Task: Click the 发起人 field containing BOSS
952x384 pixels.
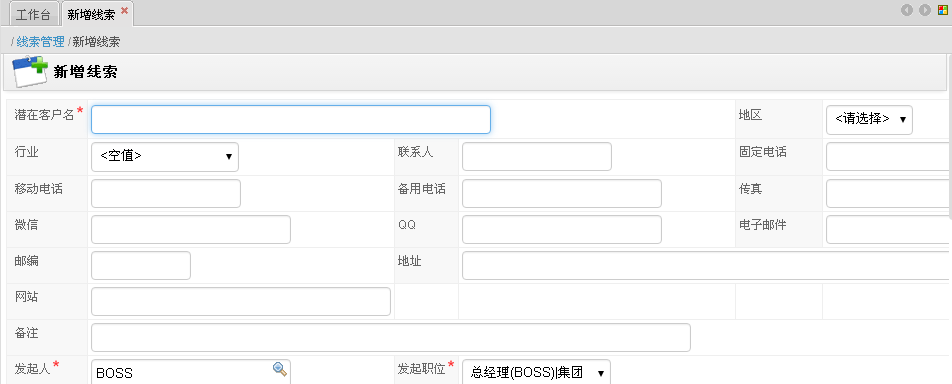Action: 191,372
